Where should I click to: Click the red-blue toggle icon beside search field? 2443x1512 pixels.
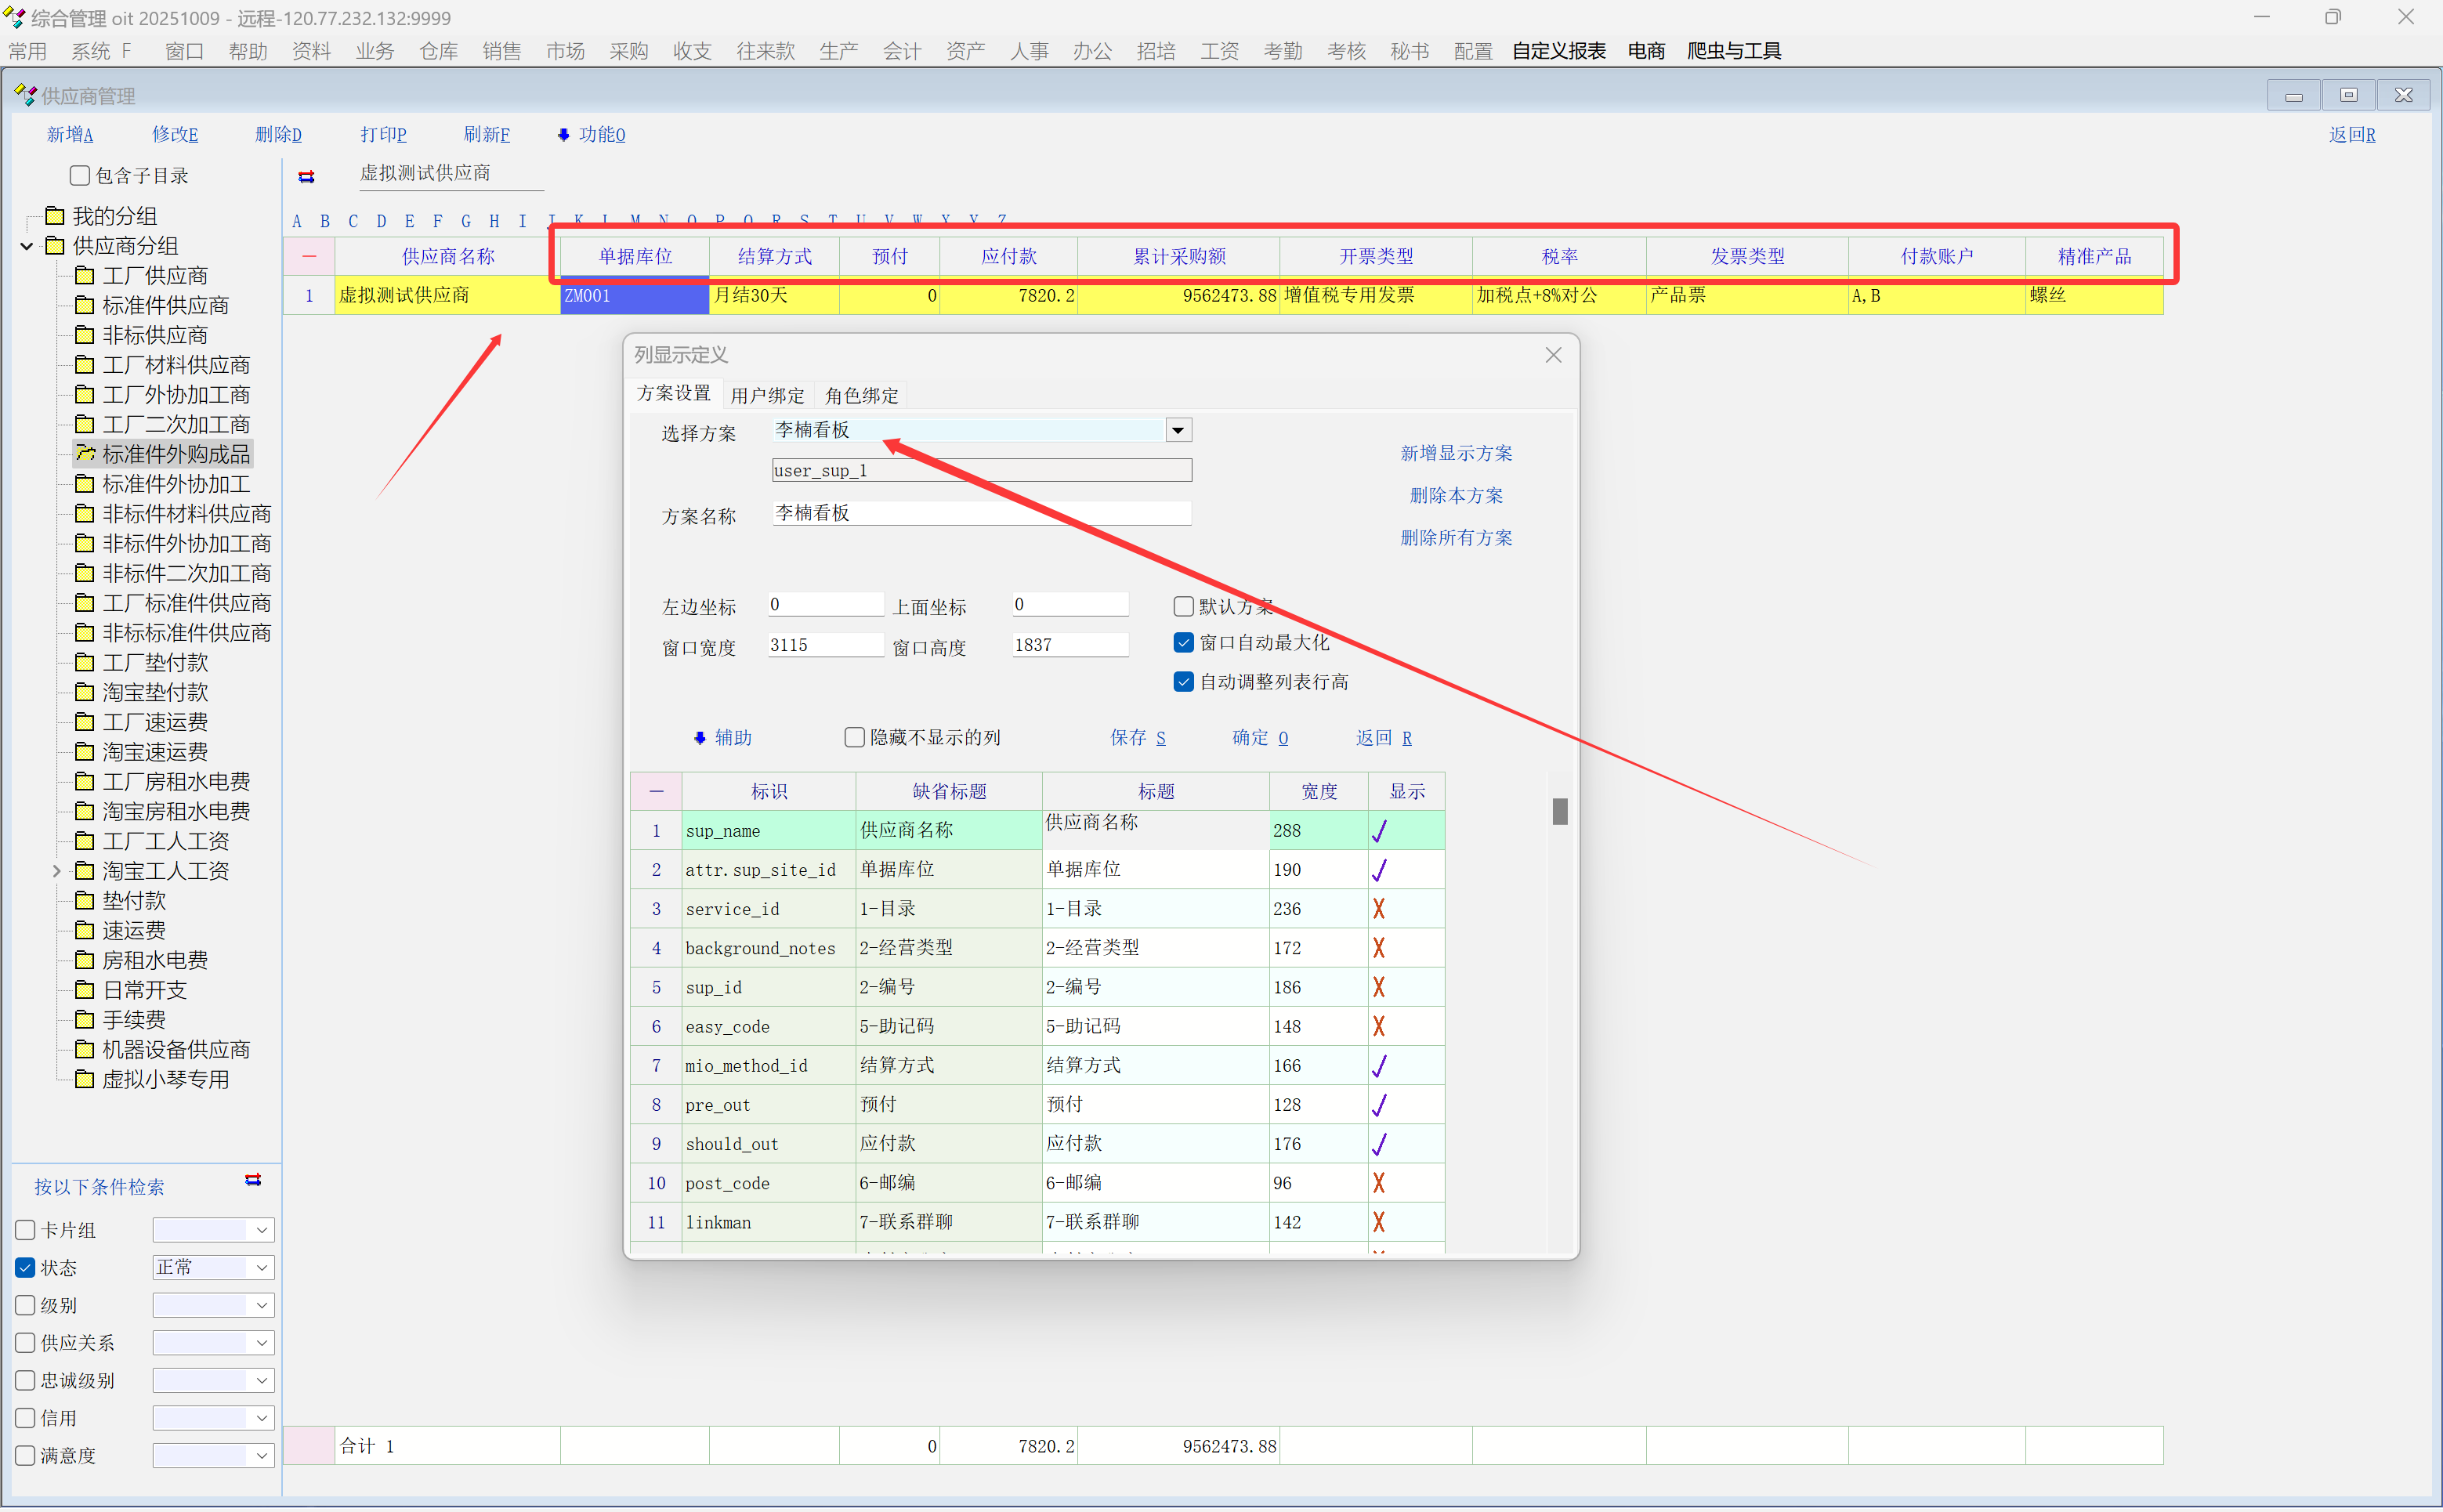coord(306,177)
